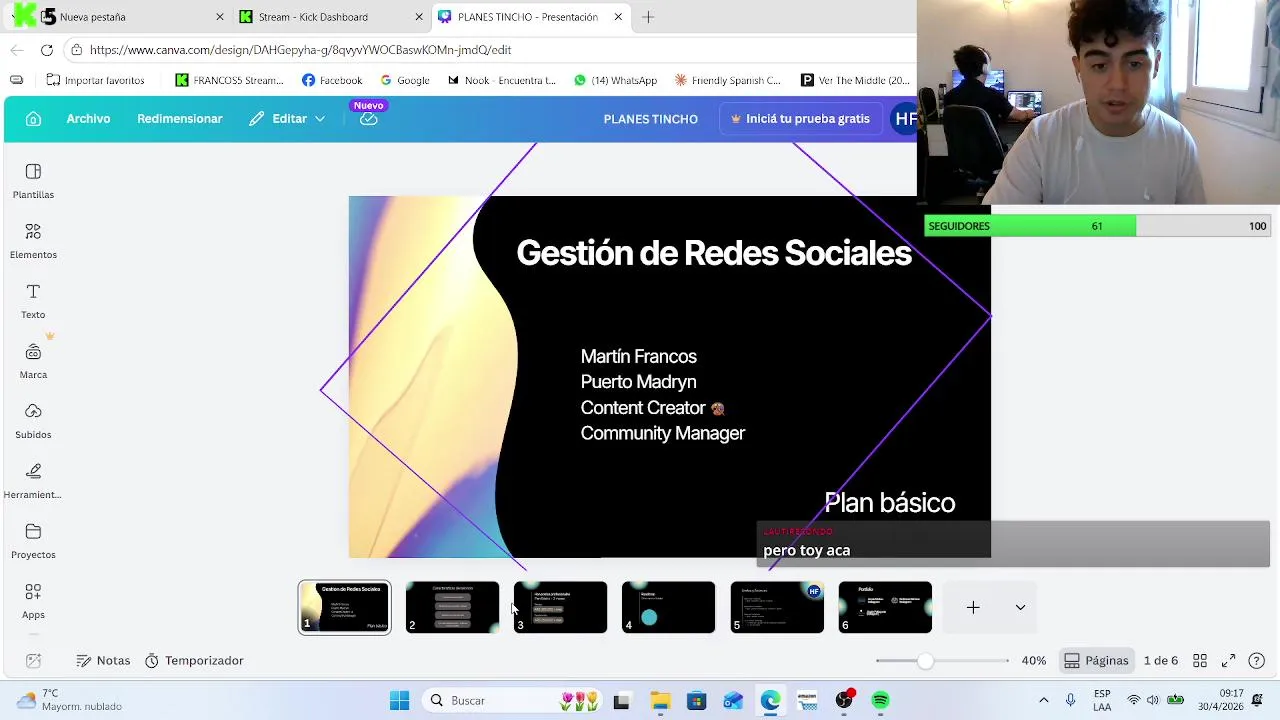Open the Archivo menu

pos(88,119)
